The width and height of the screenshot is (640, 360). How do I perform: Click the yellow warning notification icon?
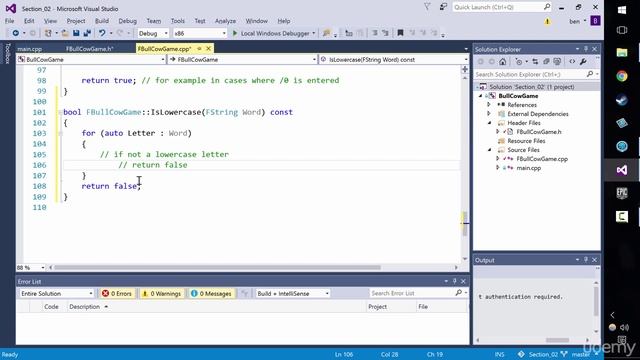click(x=547, y=21)
